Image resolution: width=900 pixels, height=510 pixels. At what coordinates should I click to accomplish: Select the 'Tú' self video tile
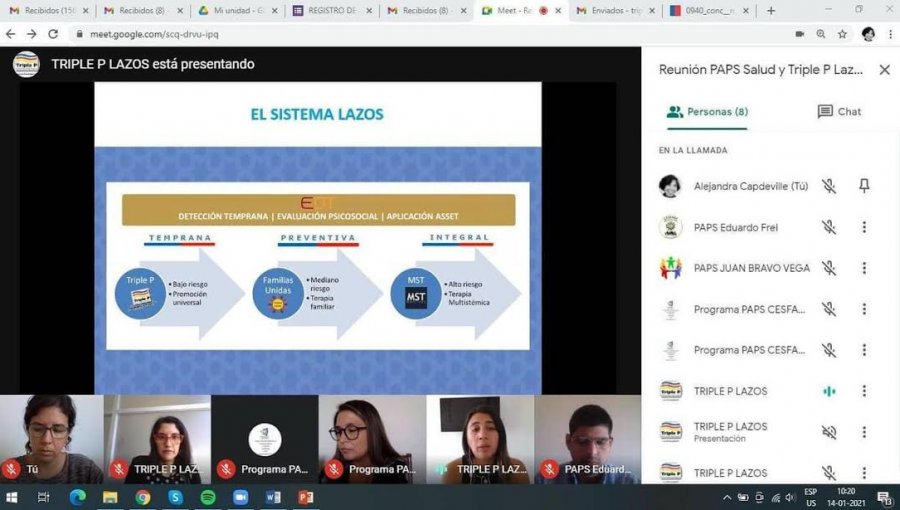[52, 439]
